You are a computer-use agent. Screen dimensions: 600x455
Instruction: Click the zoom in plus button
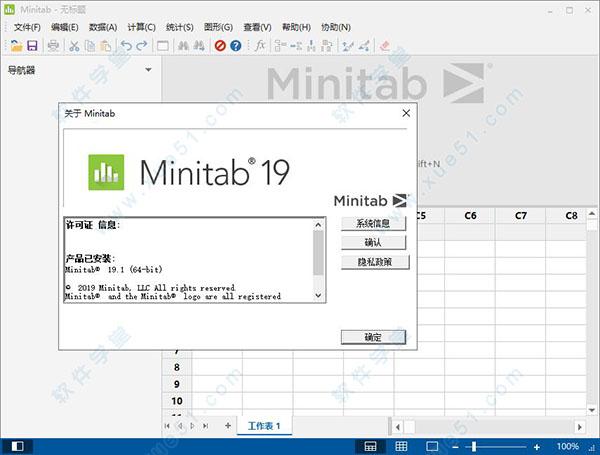[x=537, y=447]
